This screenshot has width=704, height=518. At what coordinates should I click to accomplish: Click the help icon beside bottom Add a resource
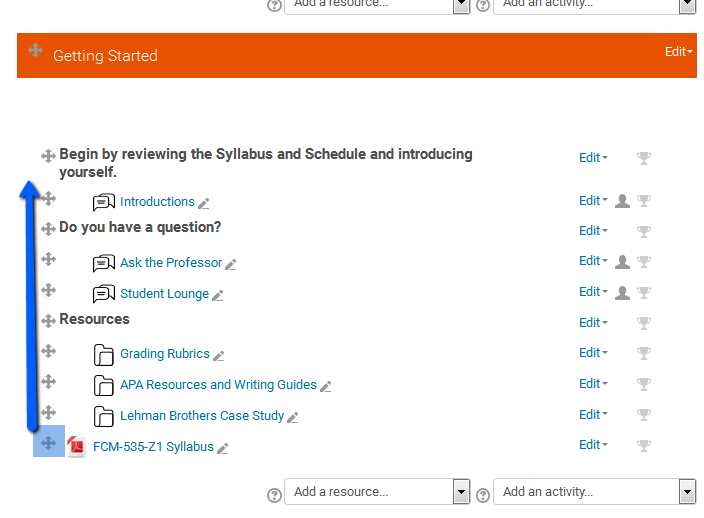[x=274, y=495]
